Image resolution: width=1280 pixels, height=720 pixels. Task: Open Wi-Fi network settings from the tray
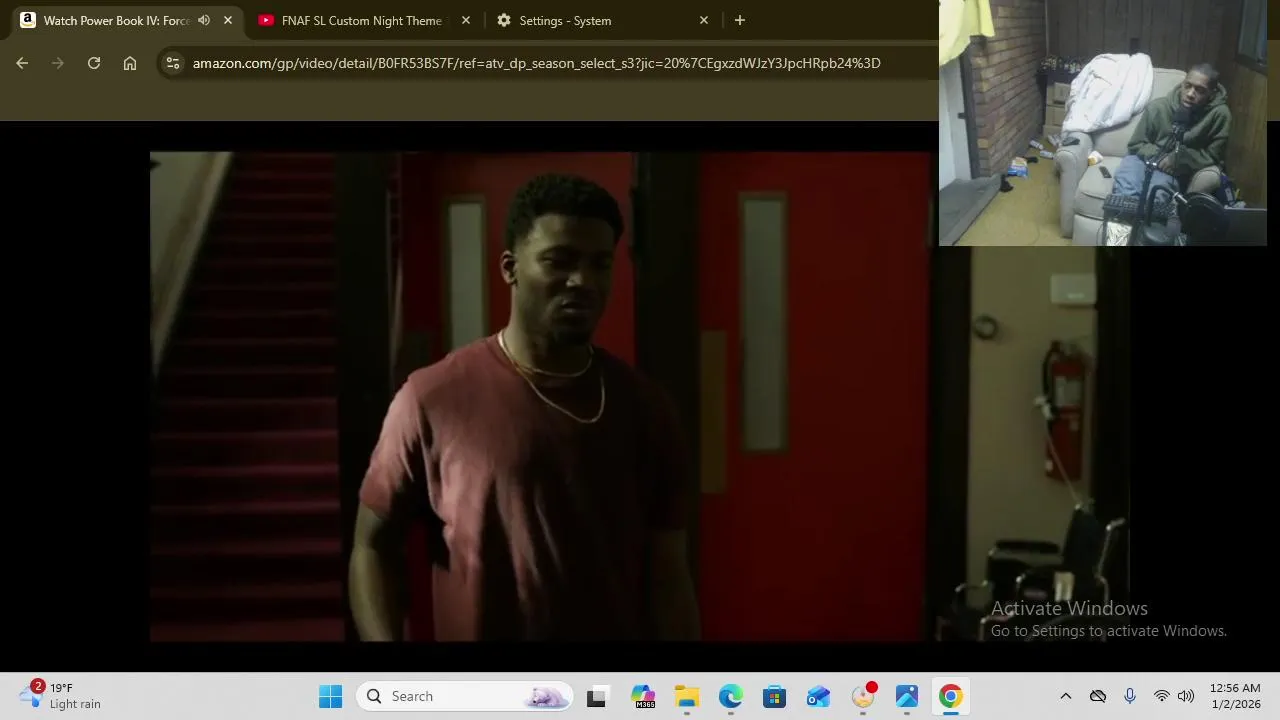(x=1162, y=696)
